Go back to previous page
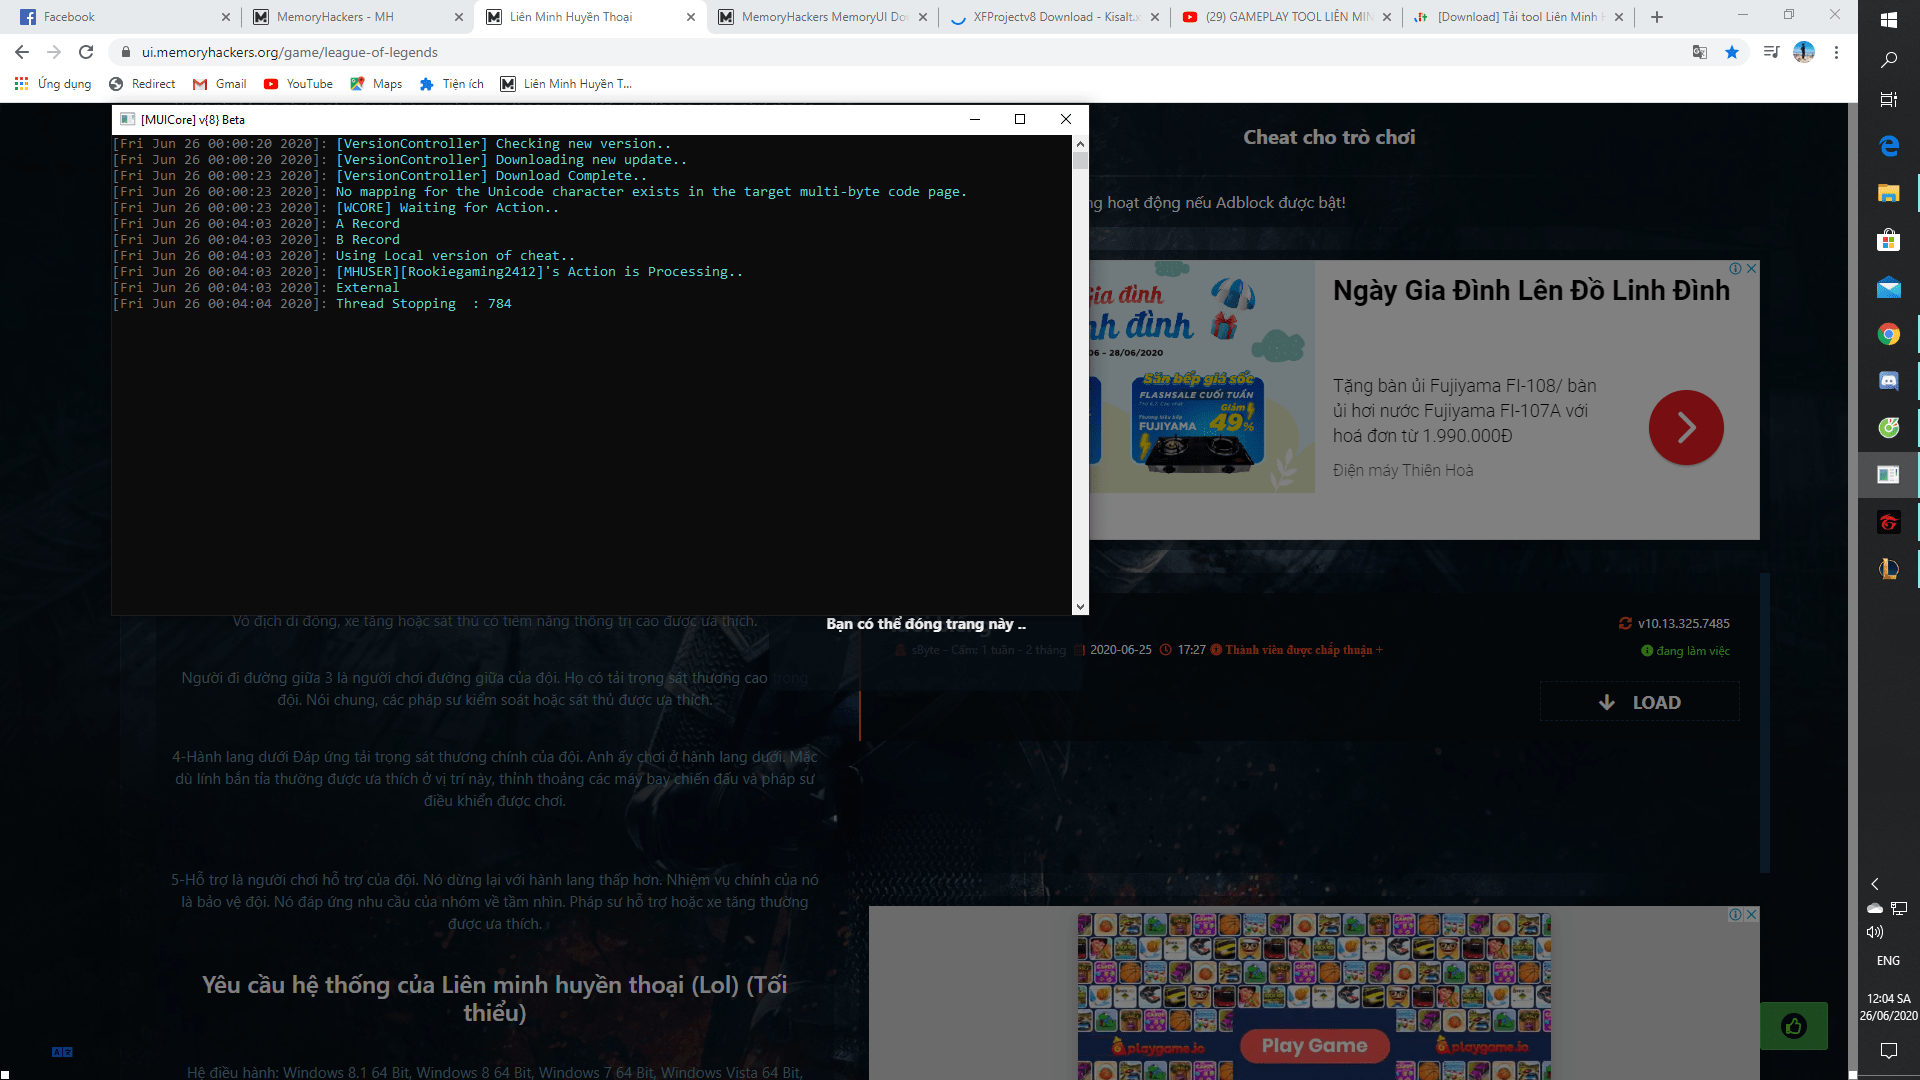1920x1080 pixels. (x=22, y=52)
